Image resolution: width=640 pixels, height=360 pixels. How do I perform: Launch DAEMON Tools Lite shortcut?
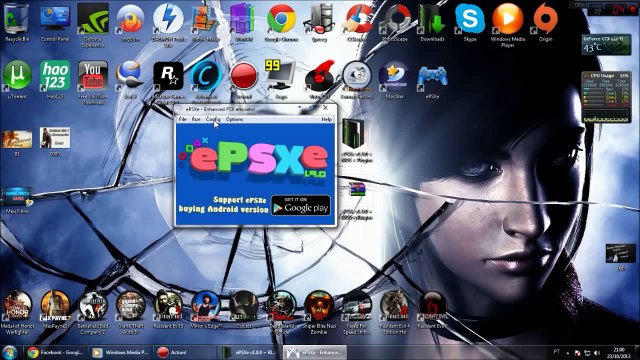pos(168,24)
